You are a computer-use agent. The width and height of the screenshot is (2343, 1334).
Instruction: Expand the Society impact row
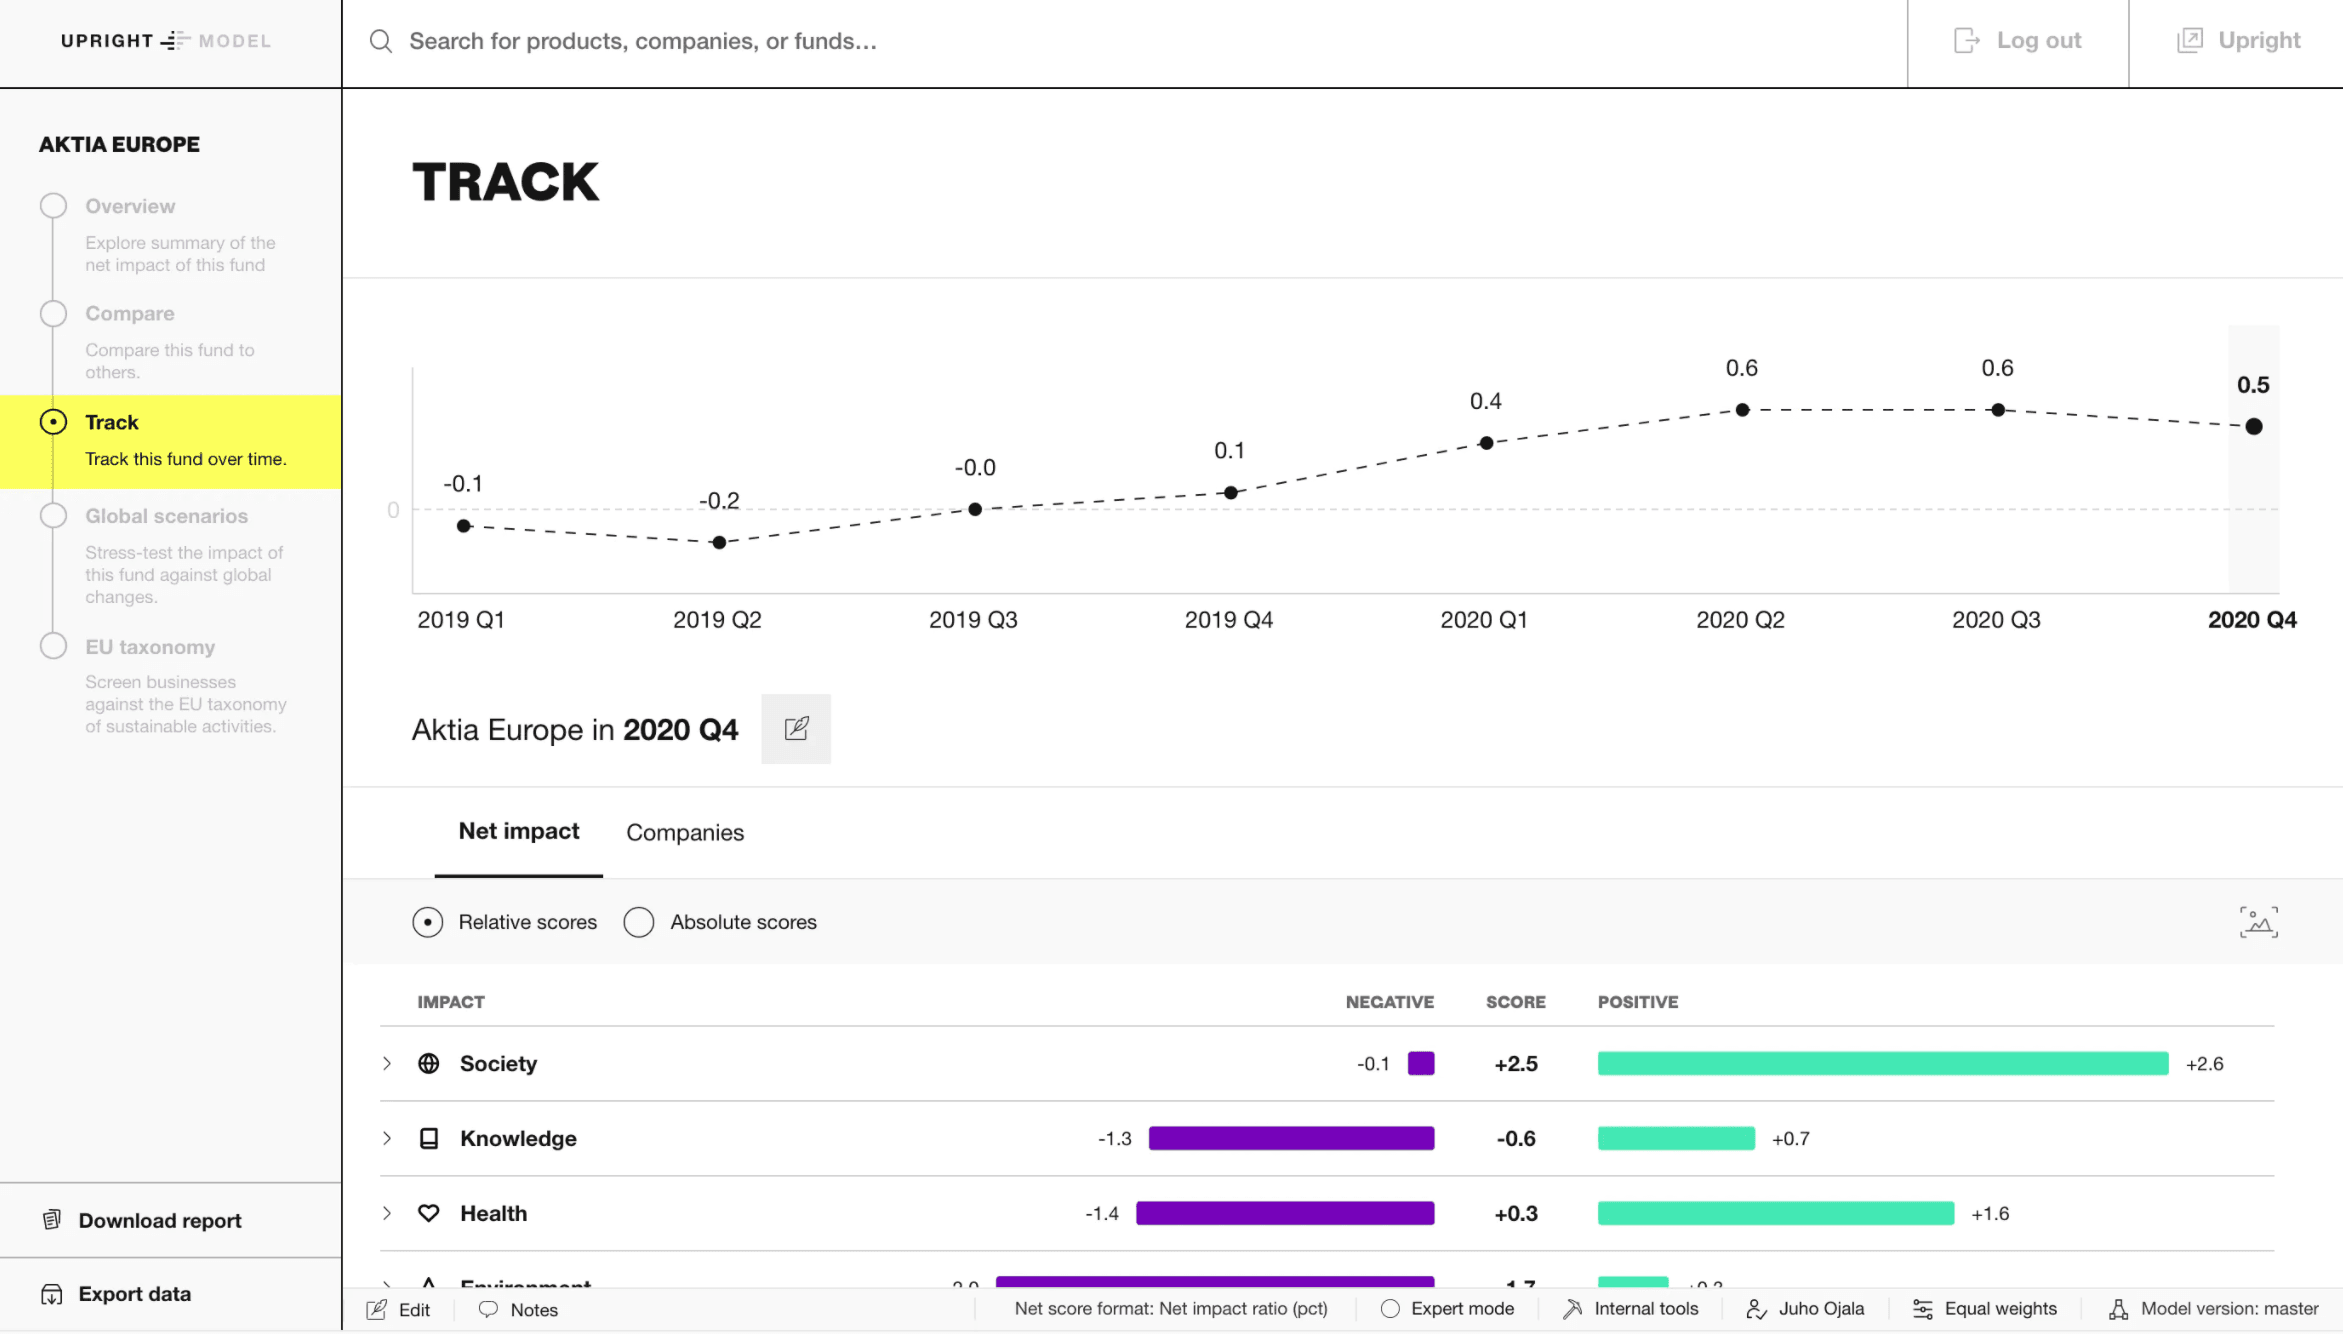click(x=387, y=1063)
